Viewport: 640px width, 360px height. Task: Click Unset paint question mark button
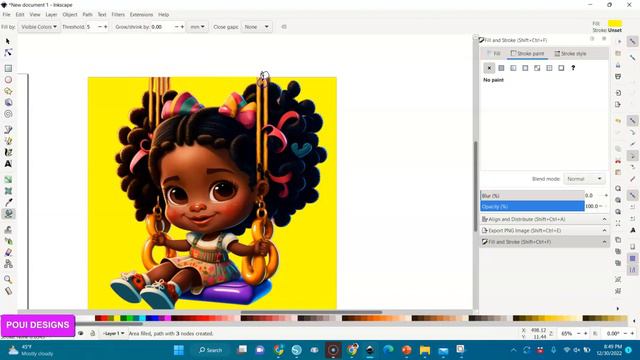(573, 68)
